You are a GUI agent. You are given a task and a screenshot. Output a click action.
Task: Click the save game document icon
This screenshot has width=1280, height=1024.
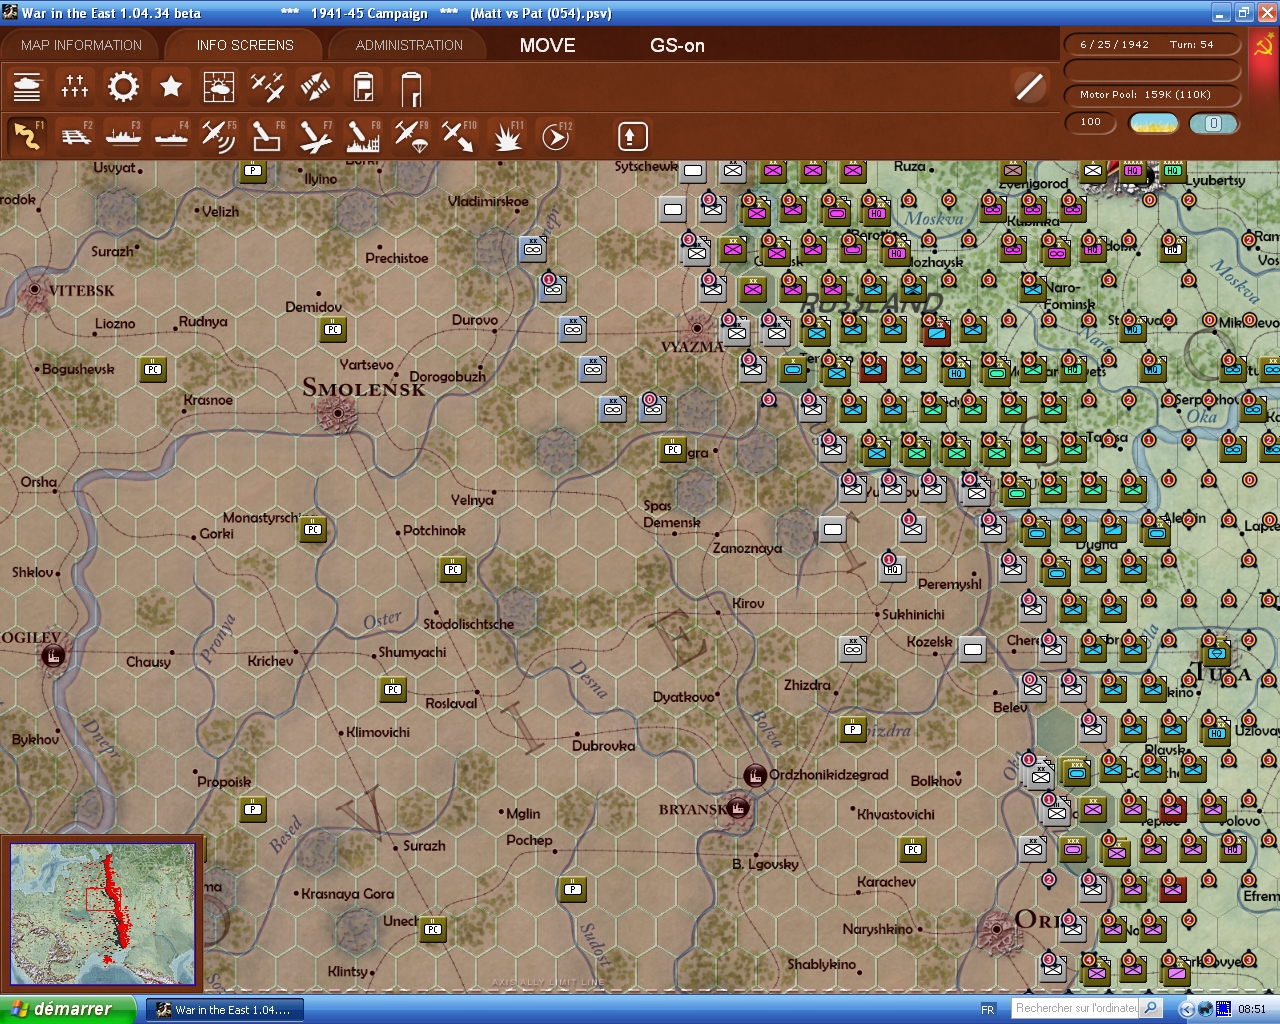tap(364, 87)
